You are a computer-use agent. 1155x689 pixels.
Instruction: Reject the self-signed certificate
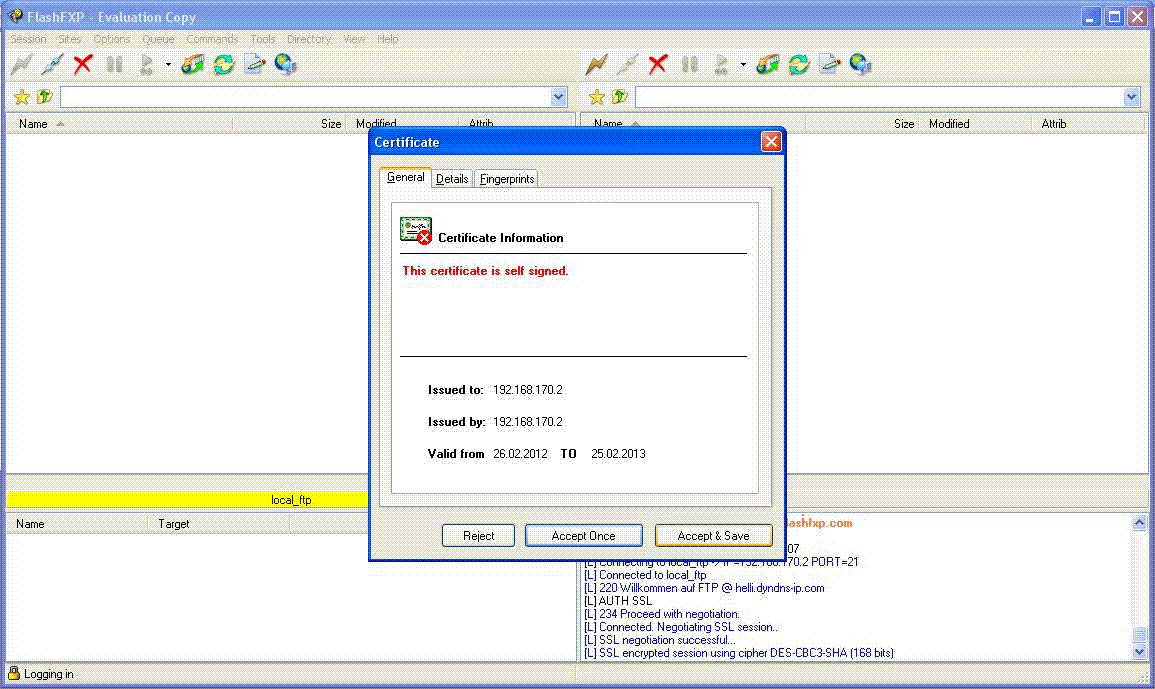pyautogui.click(x=478, y=536)
